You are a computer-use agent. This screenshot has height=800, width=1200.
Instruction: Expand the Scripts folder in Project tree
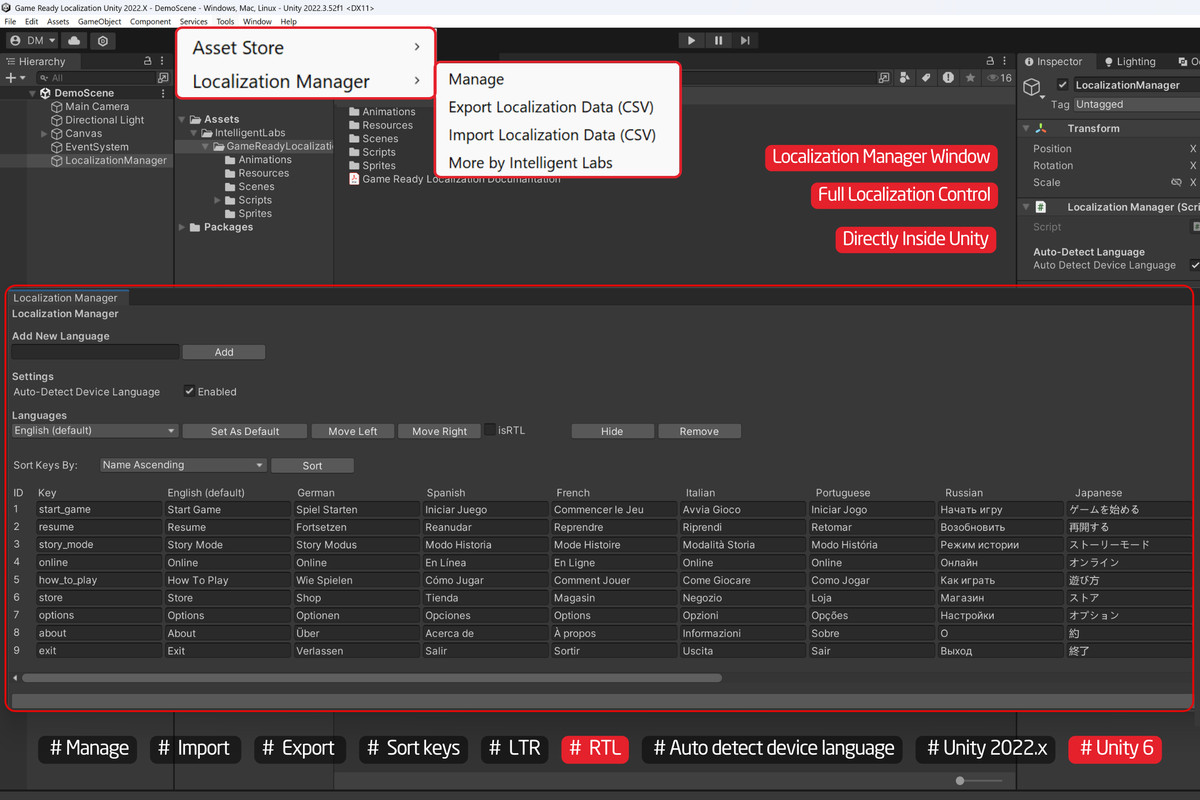[x=218, y=200]
